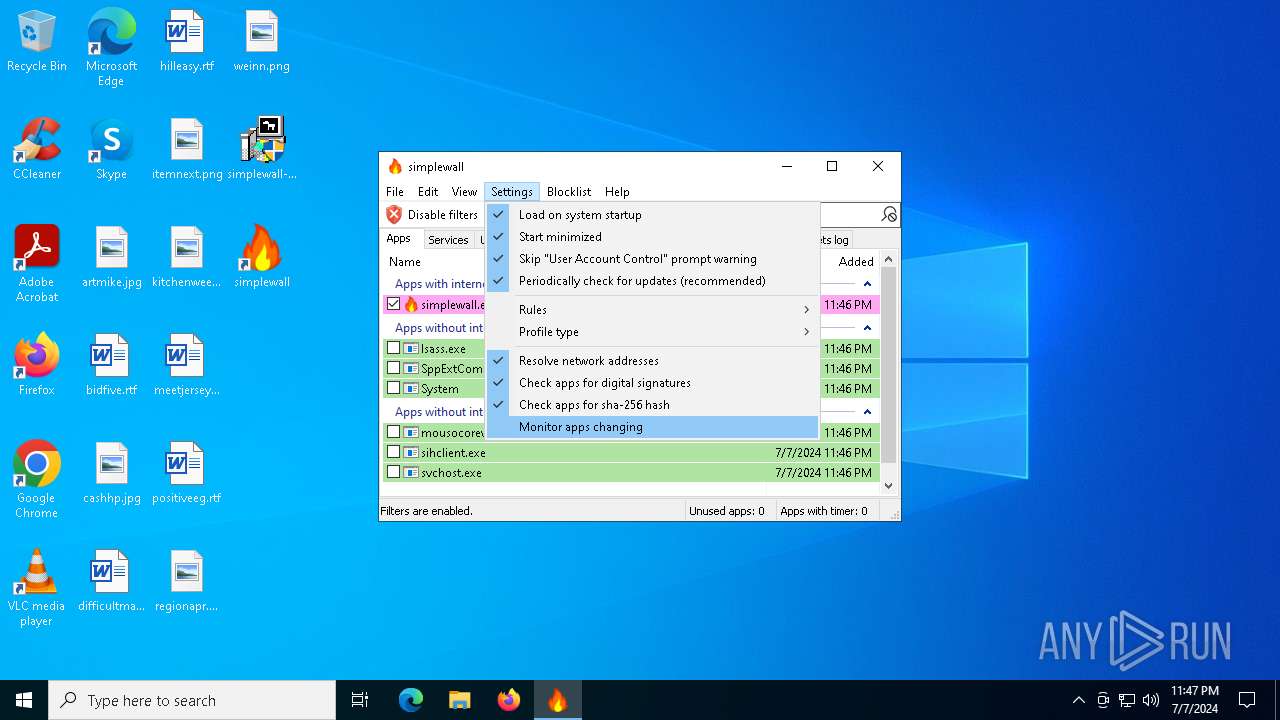Select regionapr desktop image file
This screenshot has width=1280, height=720.
(x=186, y=582)
